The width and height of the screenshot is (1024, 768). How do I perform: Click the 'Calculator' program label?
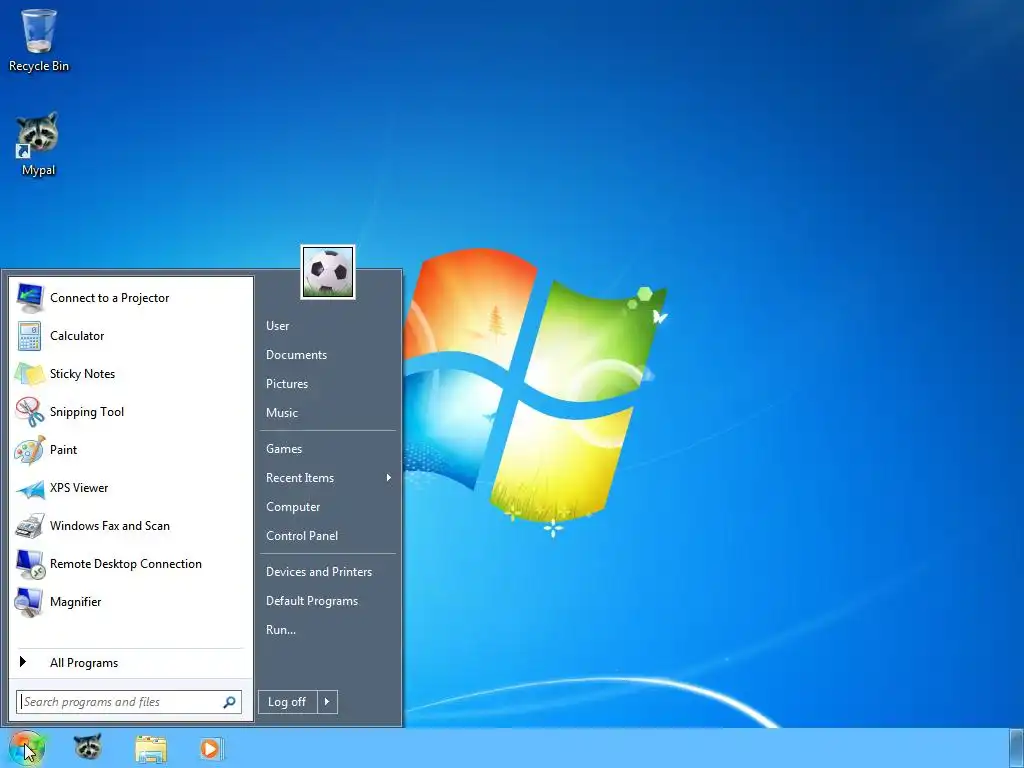[77, 336]
